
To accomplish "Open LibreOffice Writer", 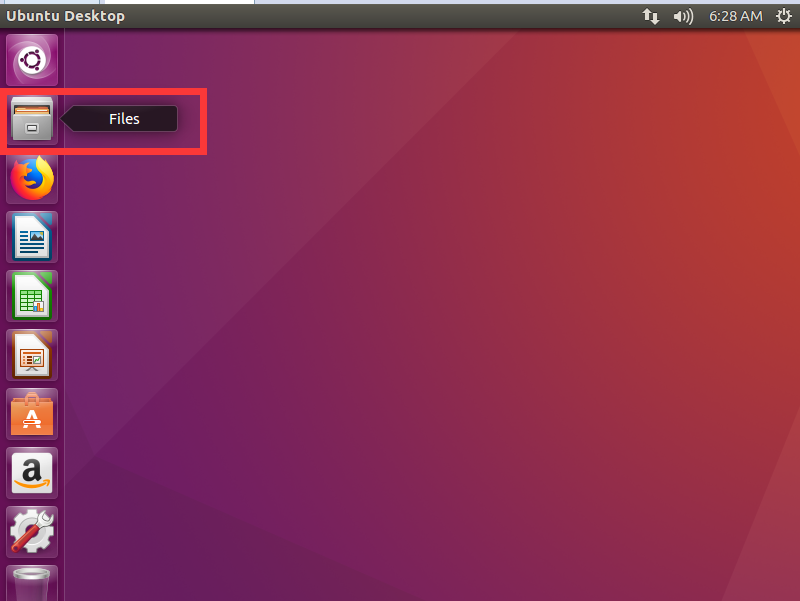I will pyautogui.click(x=31, y=237).
